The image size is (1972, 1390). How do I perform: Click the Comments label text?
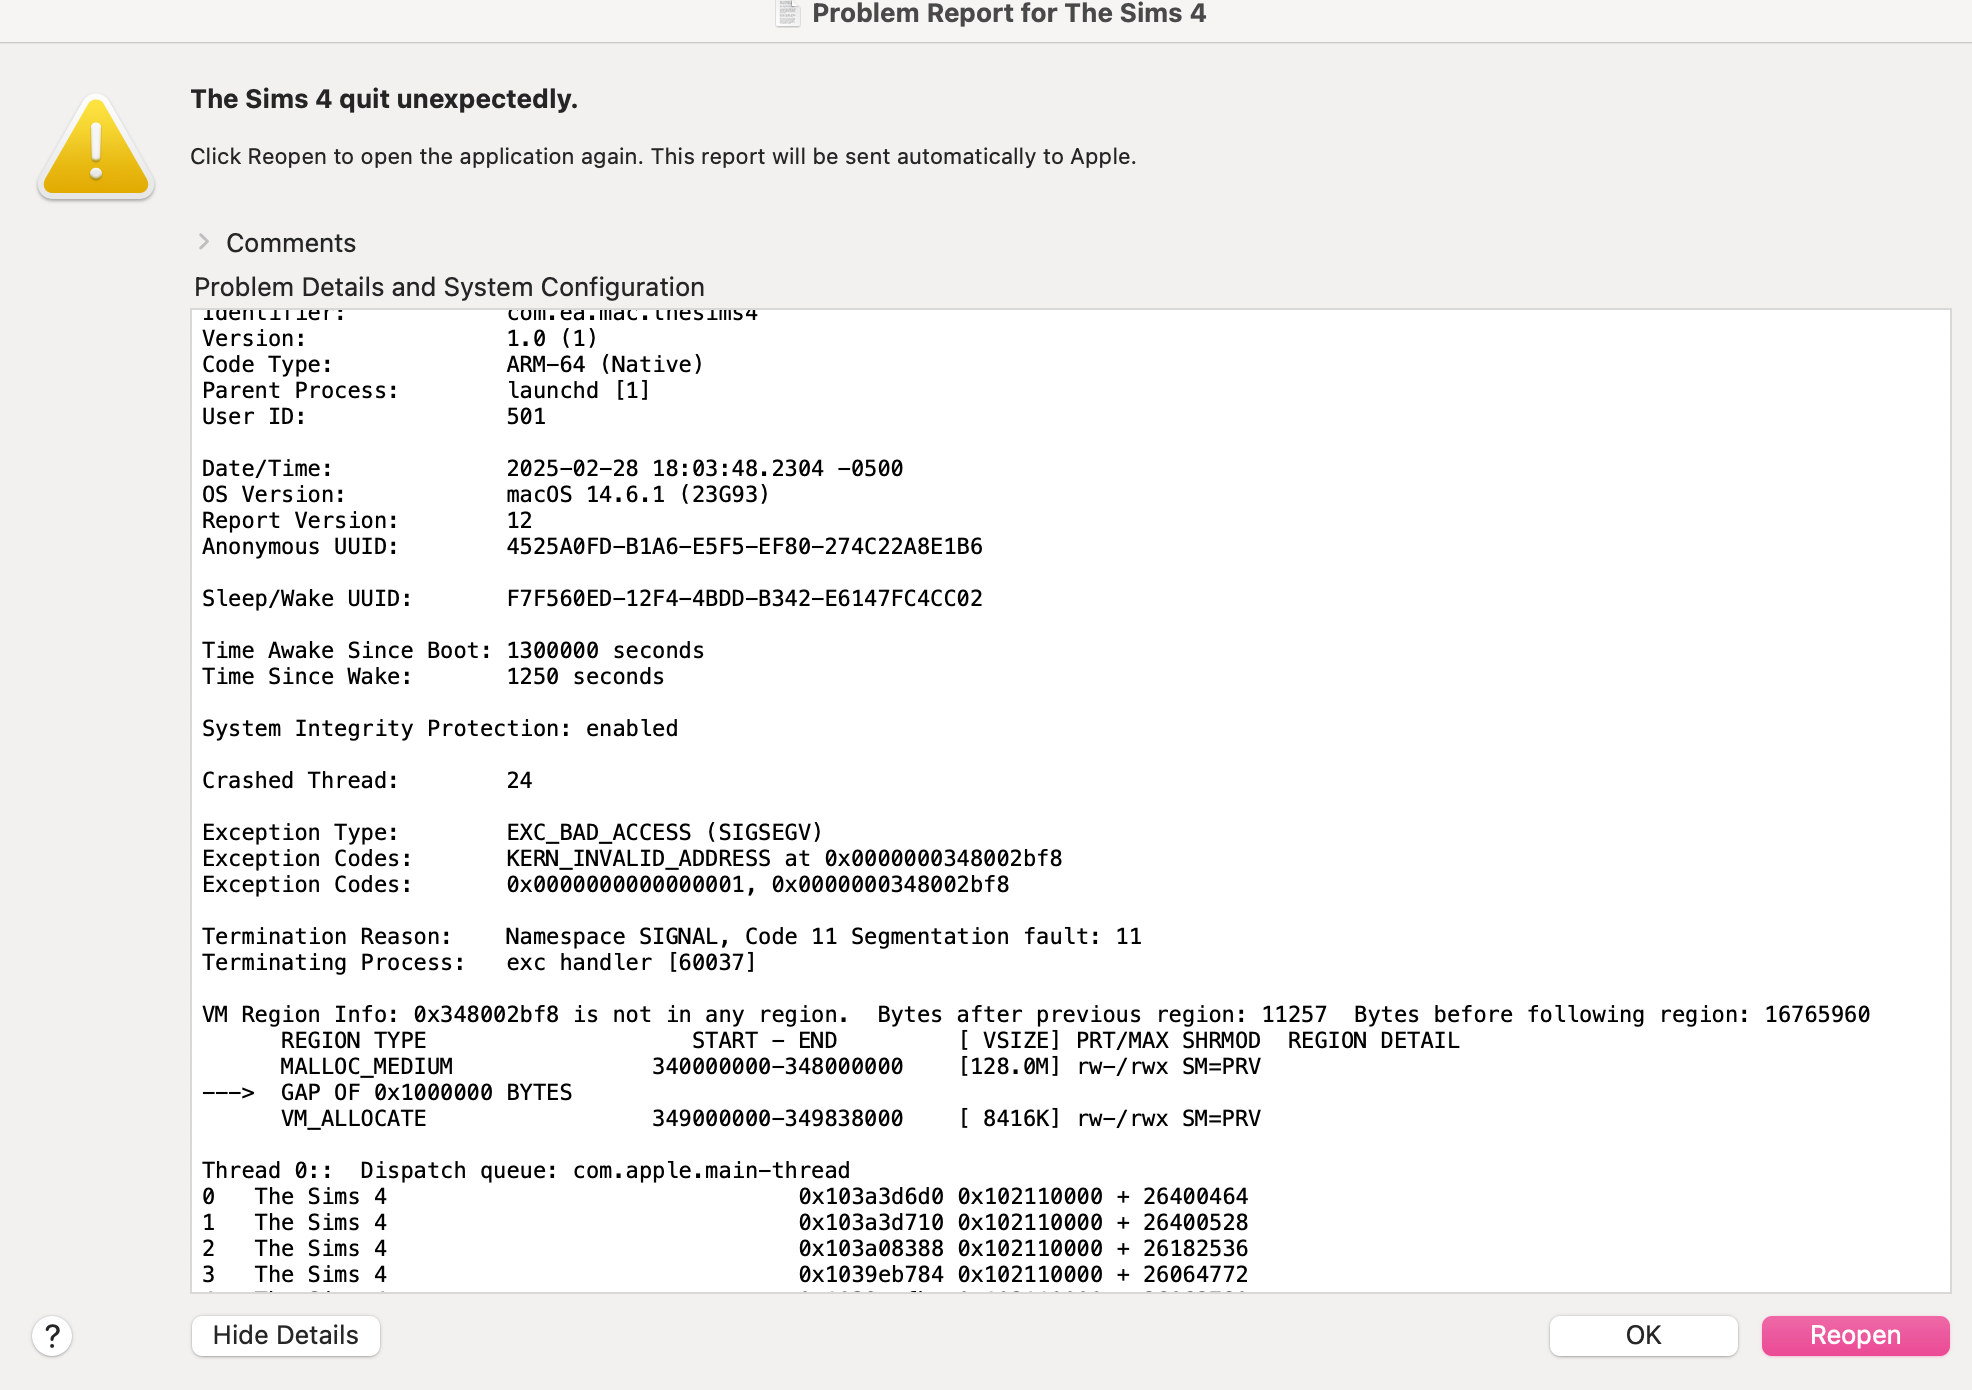pos(291,243)
